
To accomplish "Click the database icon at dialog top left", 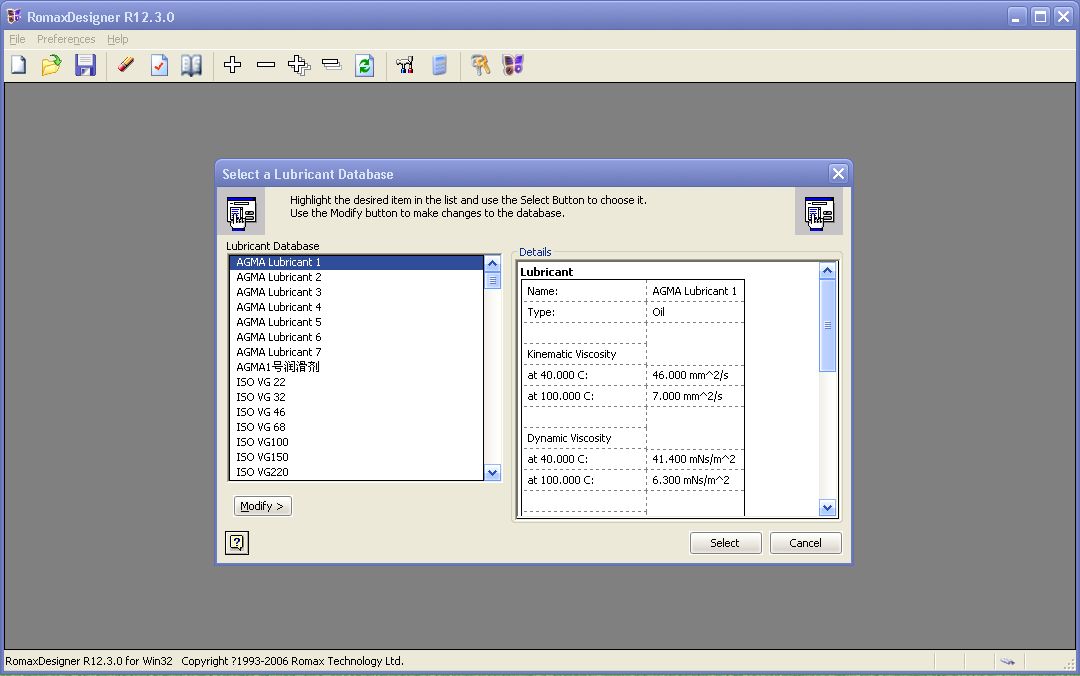I will click(x=241, y=213).
